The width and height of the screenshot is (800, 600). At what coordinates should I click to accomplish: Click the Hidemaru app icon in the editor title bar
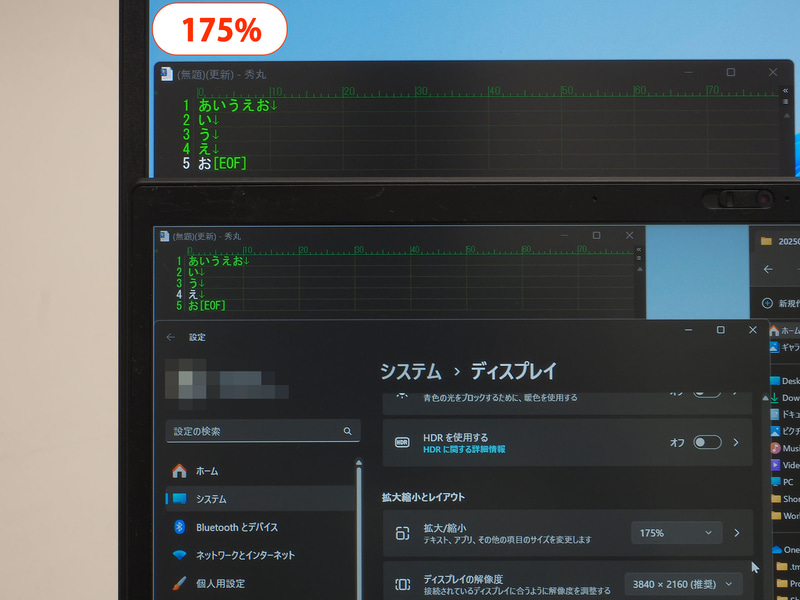(x=164, y=73)
